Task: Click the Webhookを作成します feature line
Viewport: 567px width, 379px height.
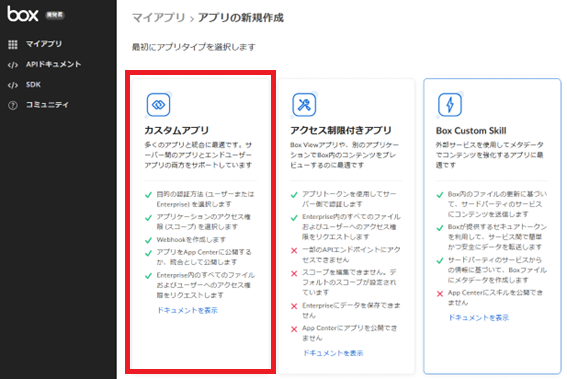Action: click(191, 239)
